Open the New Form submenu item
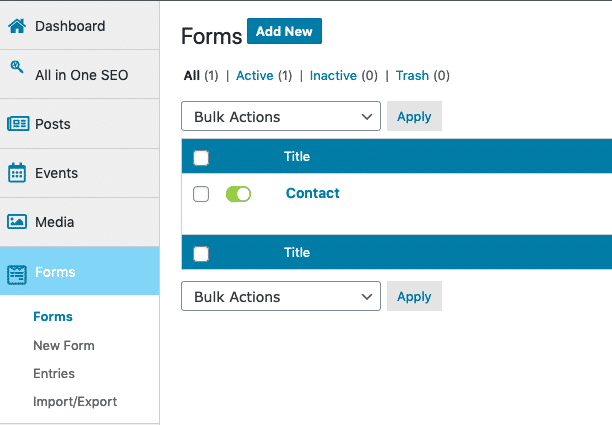The width and height of the screenshot is (612, 425). pos(64,345)
